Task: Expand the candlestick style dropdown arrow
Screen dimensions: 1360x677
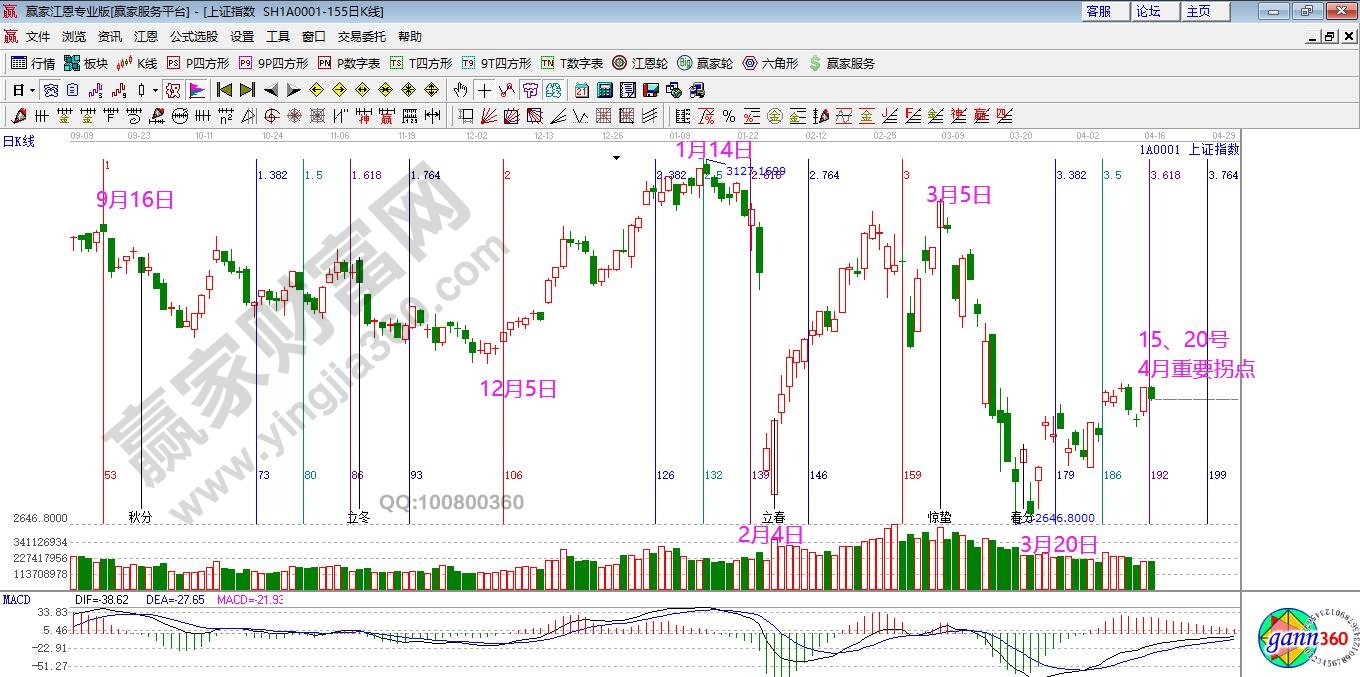Action: pyautogui.click(x=155, y=90)
